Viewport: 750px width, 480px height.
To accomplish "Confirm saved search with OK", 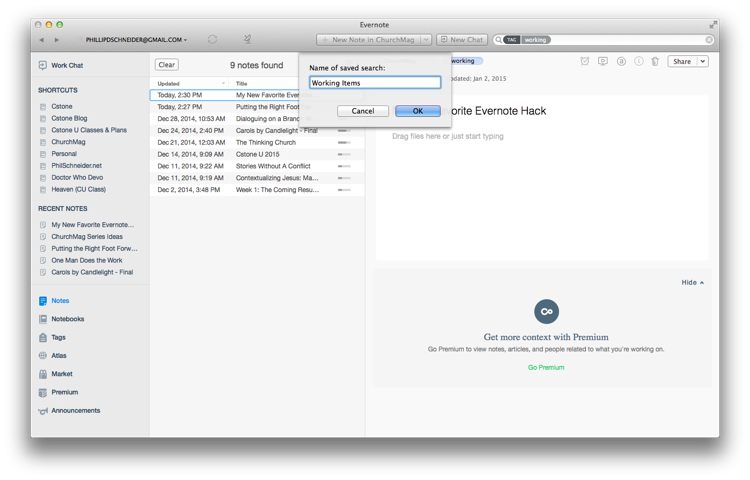I will coord(418,111).
